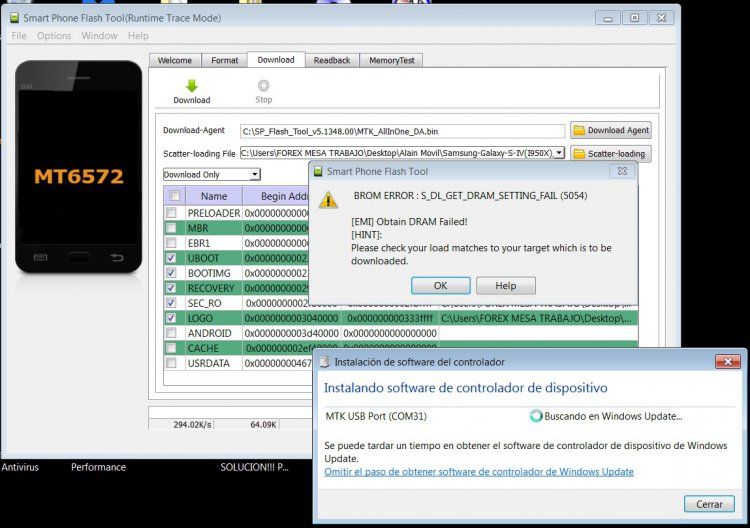
Task: Open the File menu
Action: 19,36
